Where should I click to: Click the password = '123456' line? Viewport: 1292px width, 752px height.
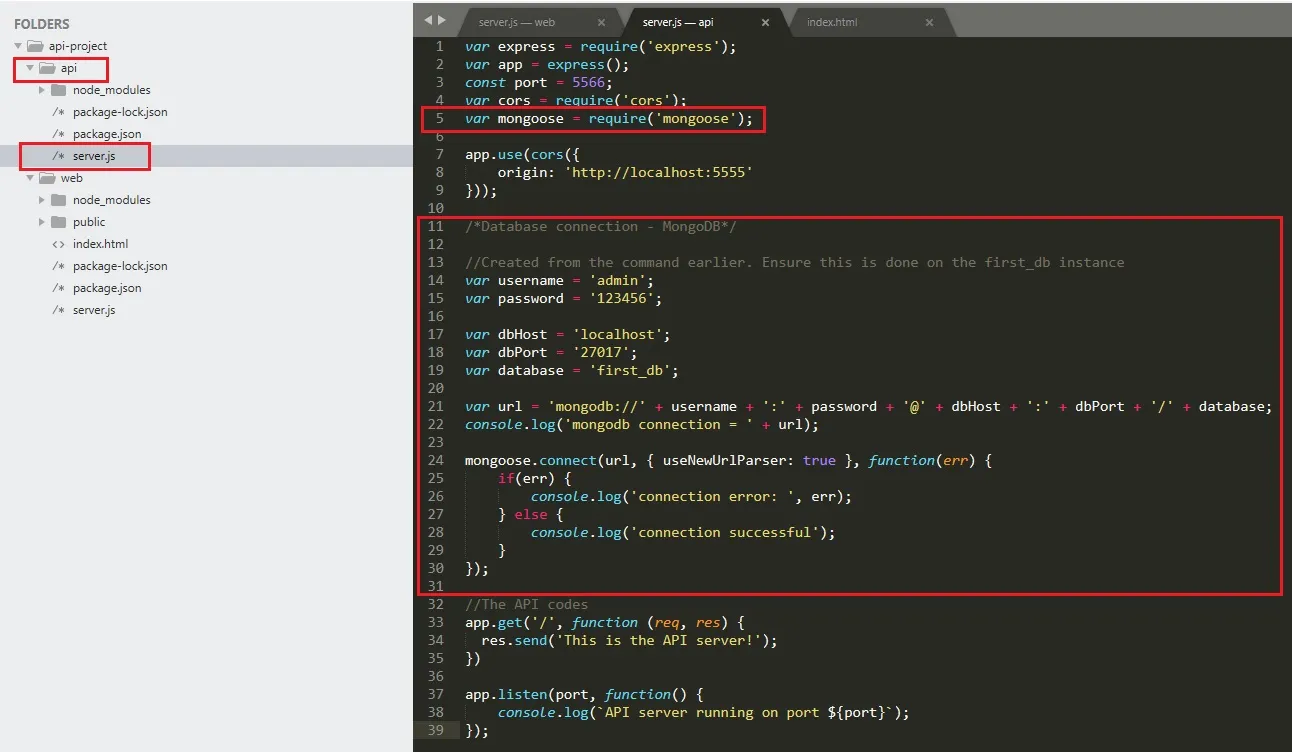tap(564, 298)
